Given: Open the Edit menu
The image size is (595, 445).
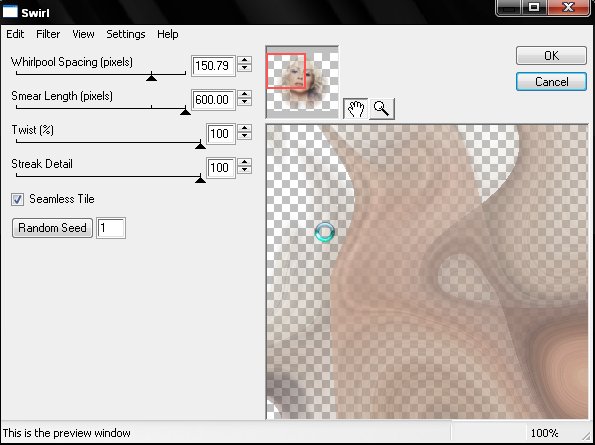Looking at the screenshot, I should click(x=15, y=34).
